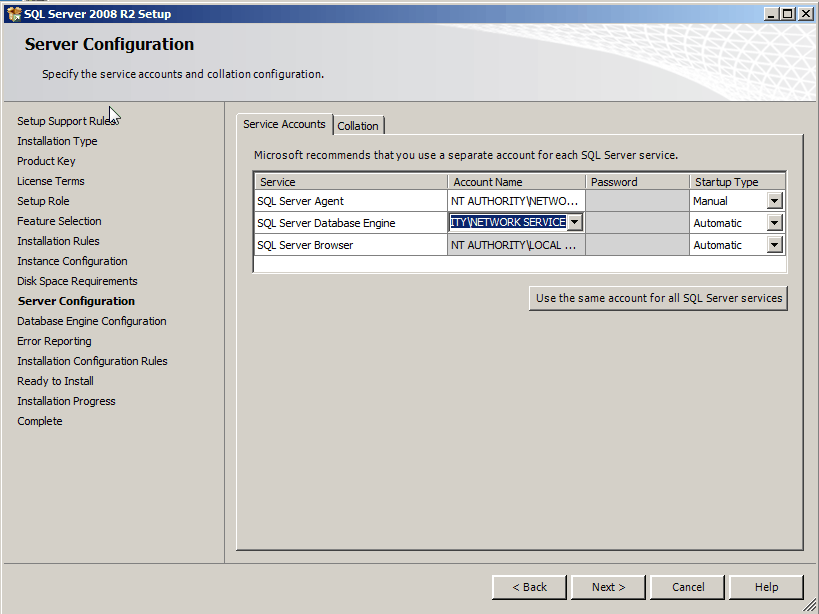
Task: Cancel the setup wizard
Action: [x=687, y=587]
